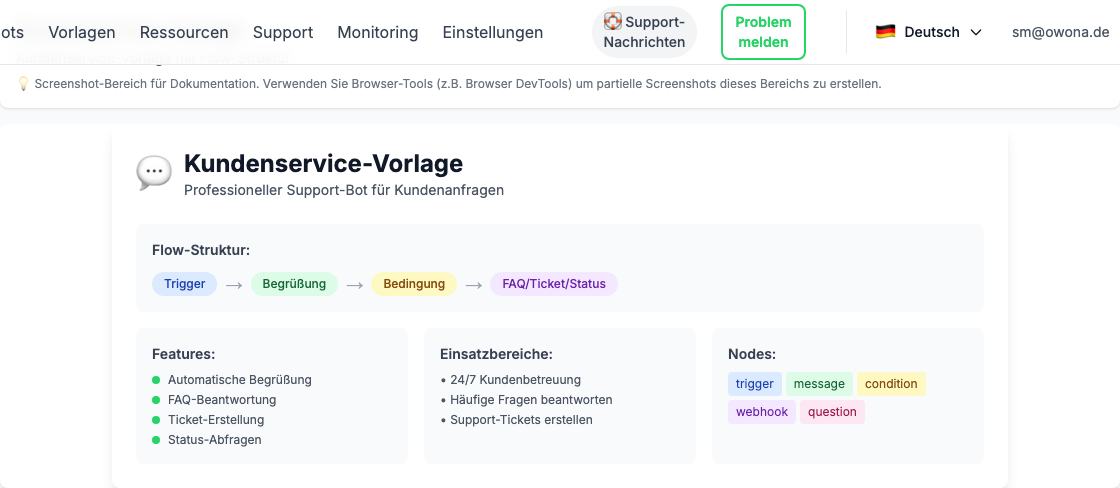
Task: Go to the Support nav item
Action: 283,32
